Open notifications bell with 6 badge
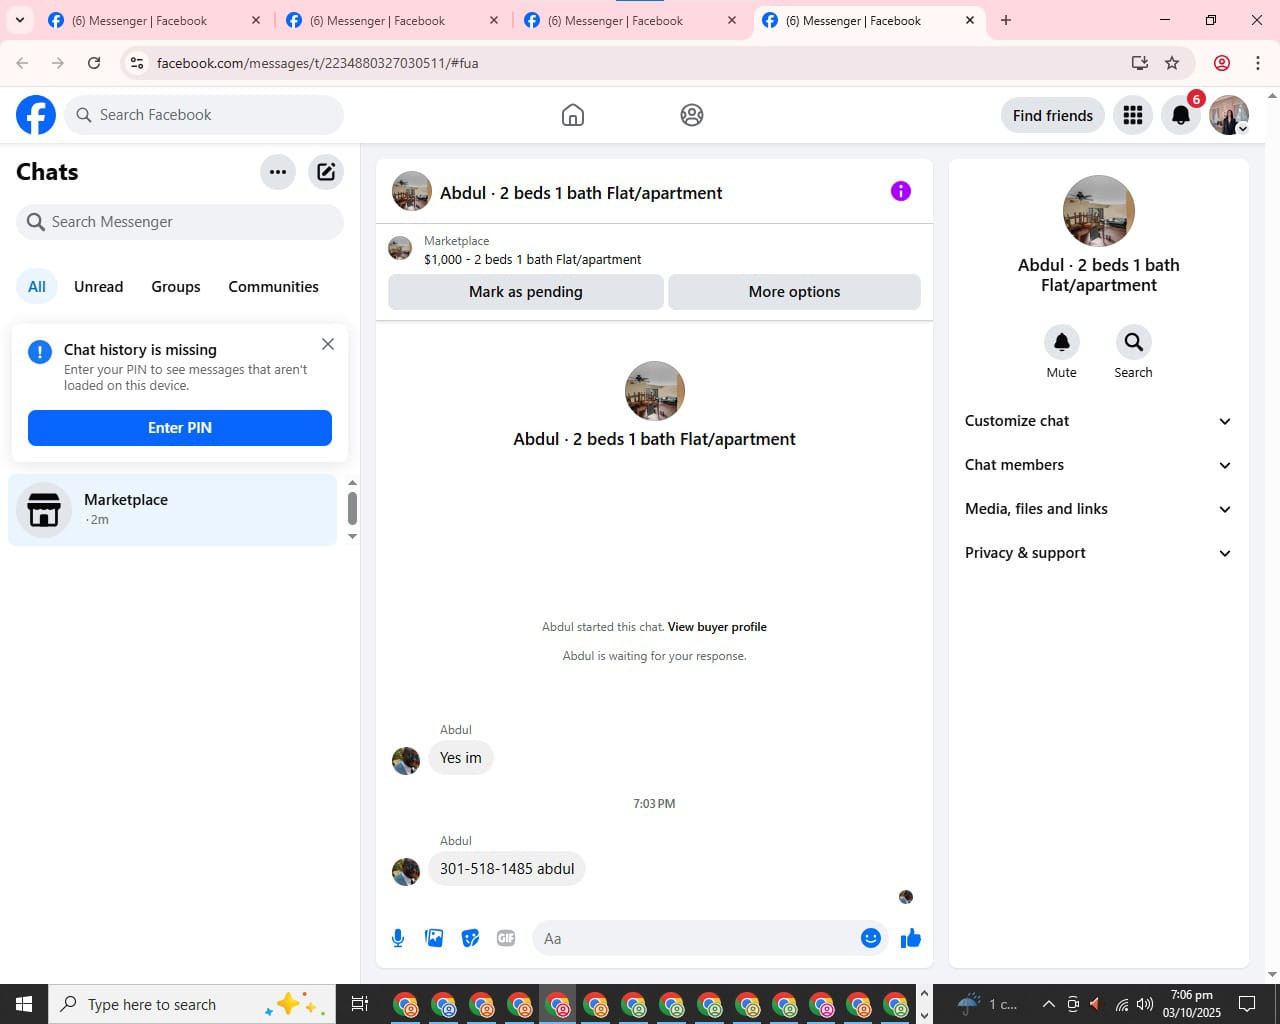The width and height of the screenshot is (1280, 1024). (x=1181, y=115)
